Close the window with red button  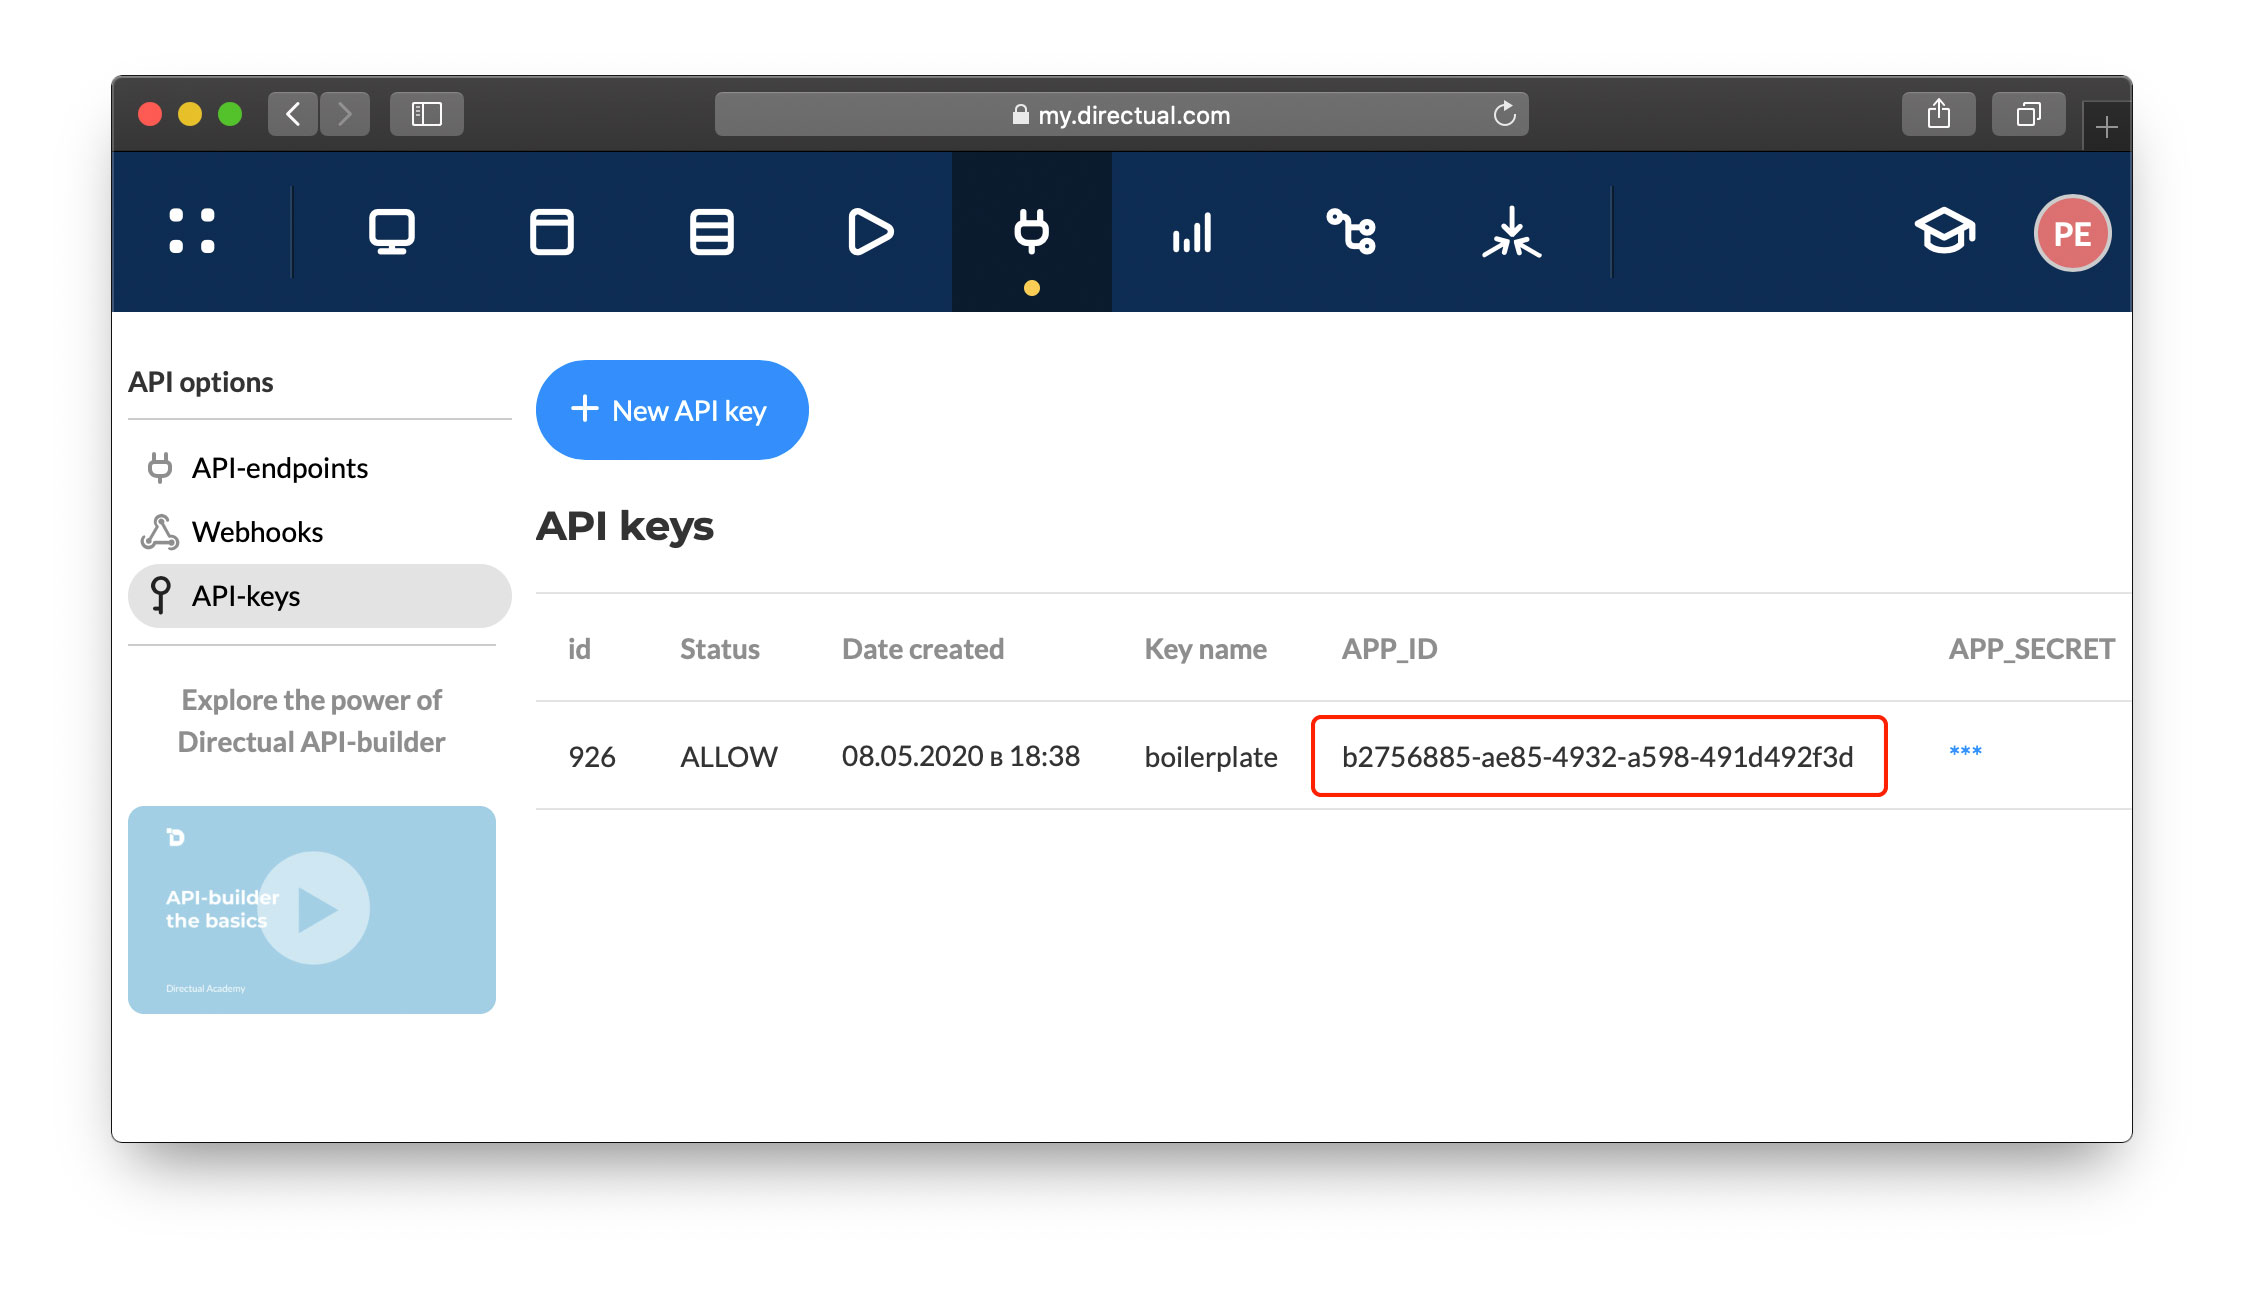click(x=150, y=114)
